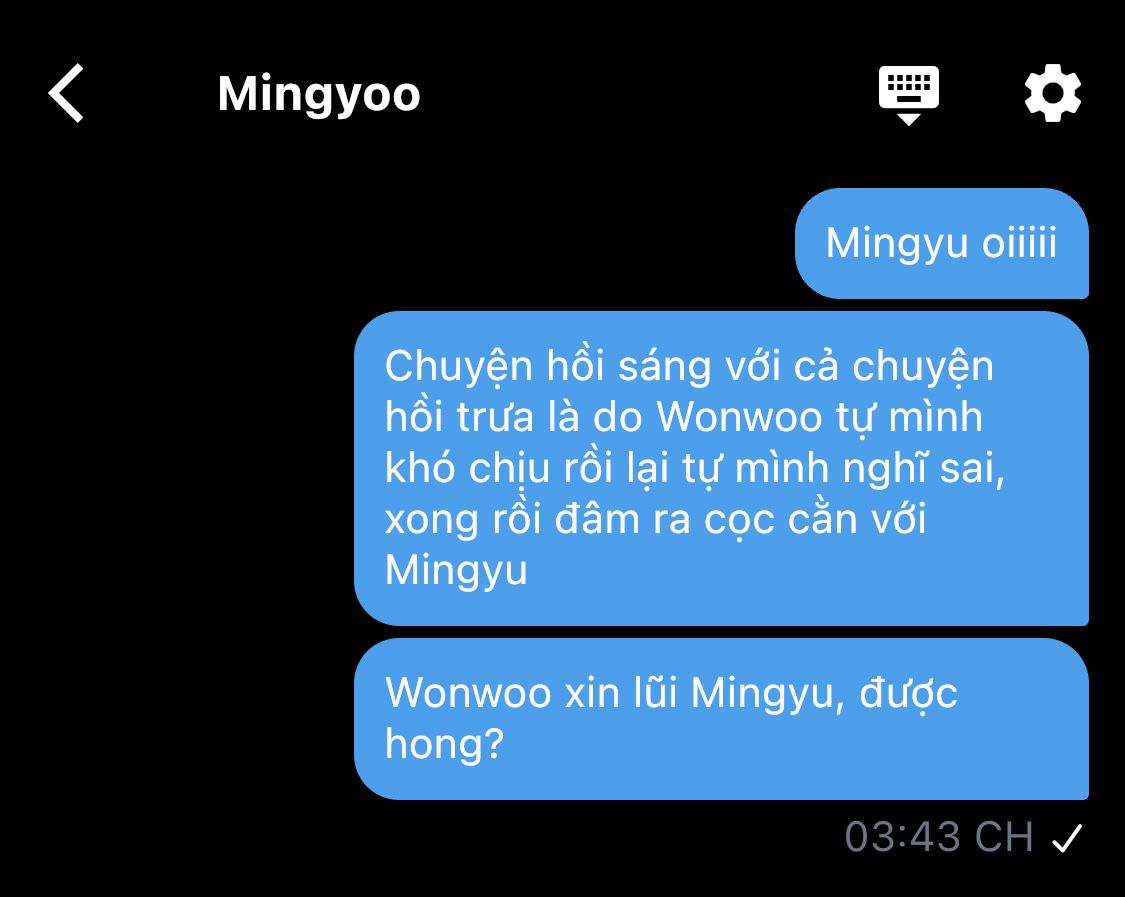Open chat settings via the gear icon
Screen dimensions: 1125x897
point(1052,93)
